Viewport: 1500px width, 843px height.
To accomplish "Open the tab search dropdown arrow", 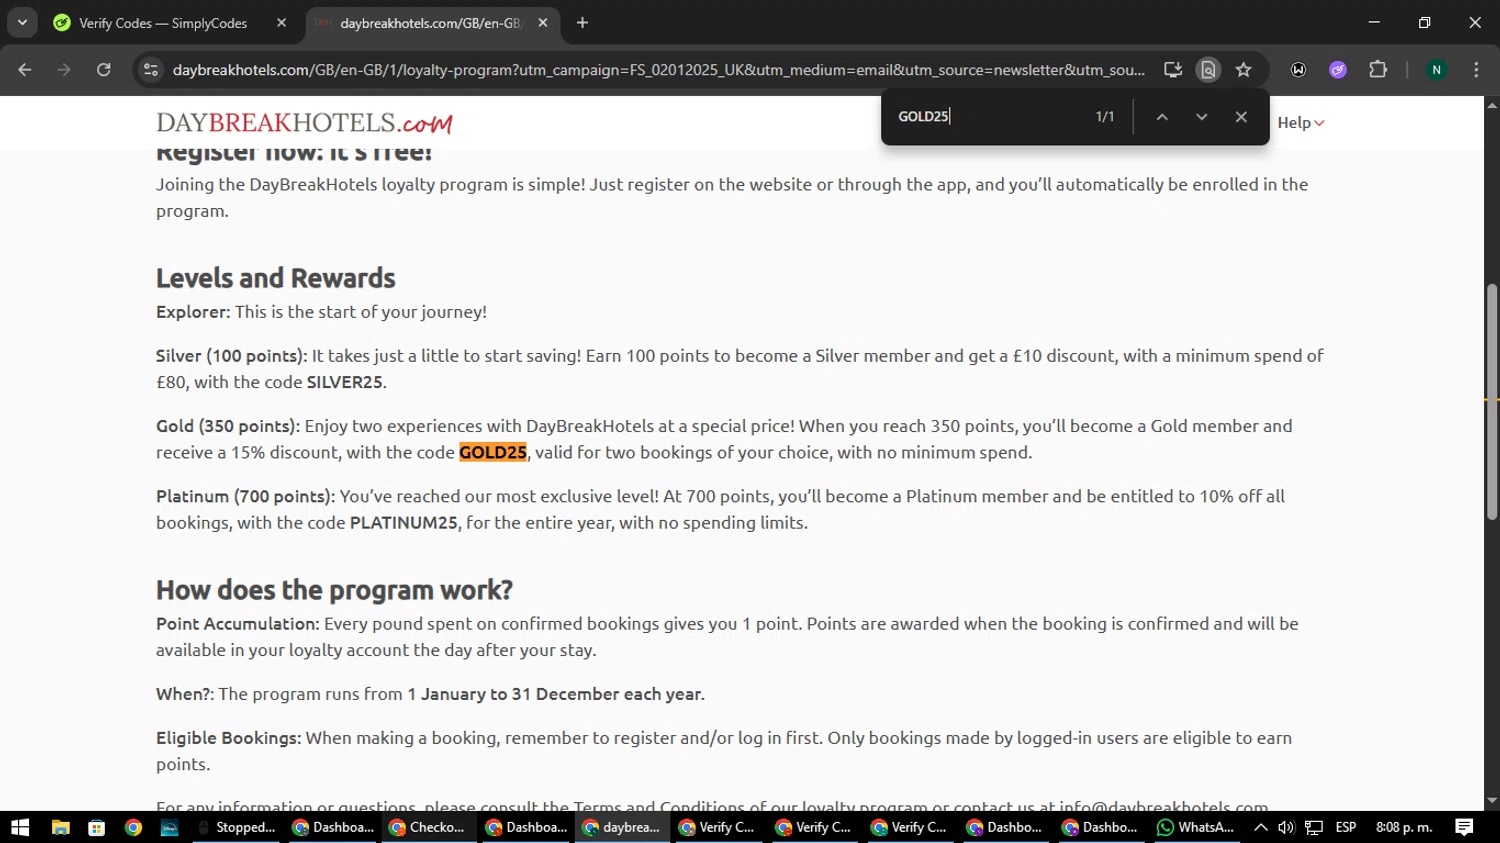I will pyautogui.click(x=22, y=23).
